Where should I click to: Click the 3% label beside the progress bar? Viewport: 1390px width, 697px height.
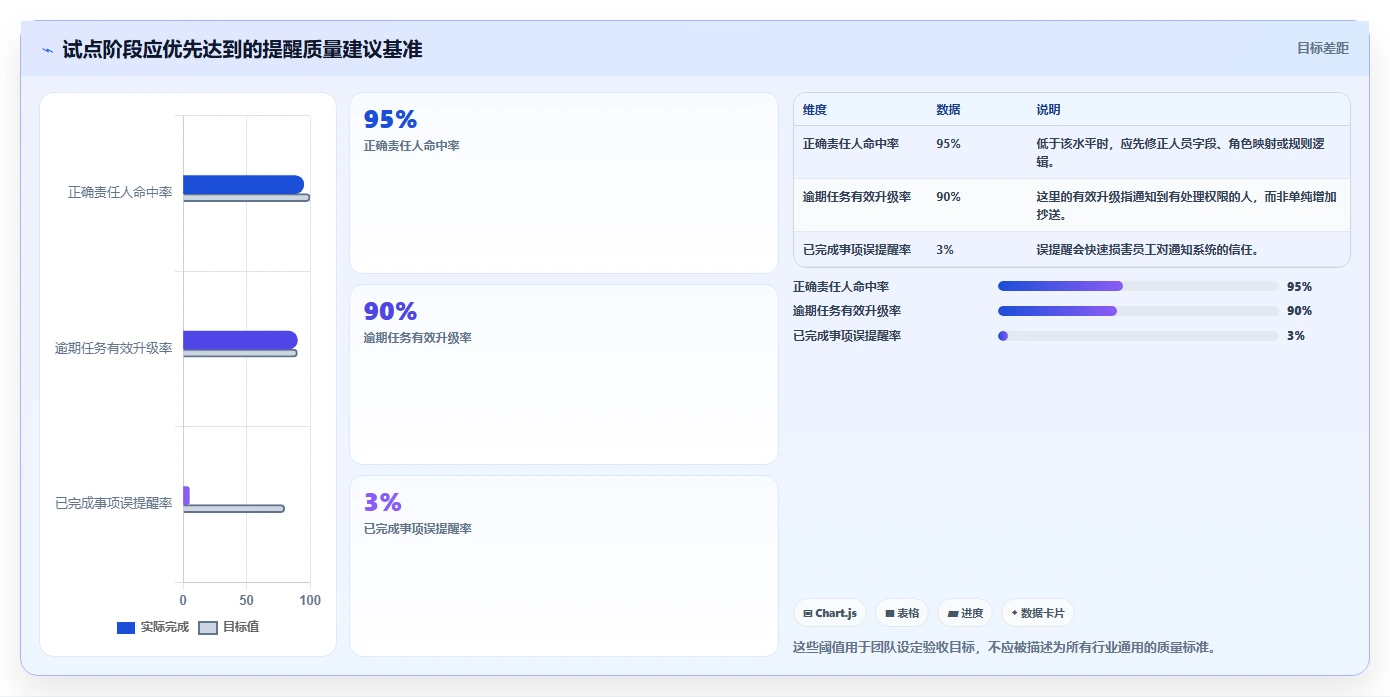(1296, 336)
